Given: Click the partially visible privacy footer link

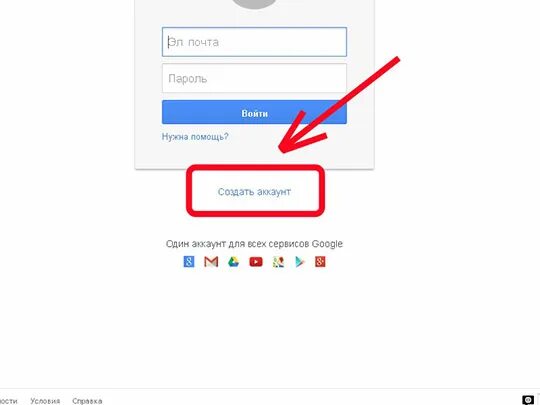Looking at the screenshot, I should tap(9, 401).
